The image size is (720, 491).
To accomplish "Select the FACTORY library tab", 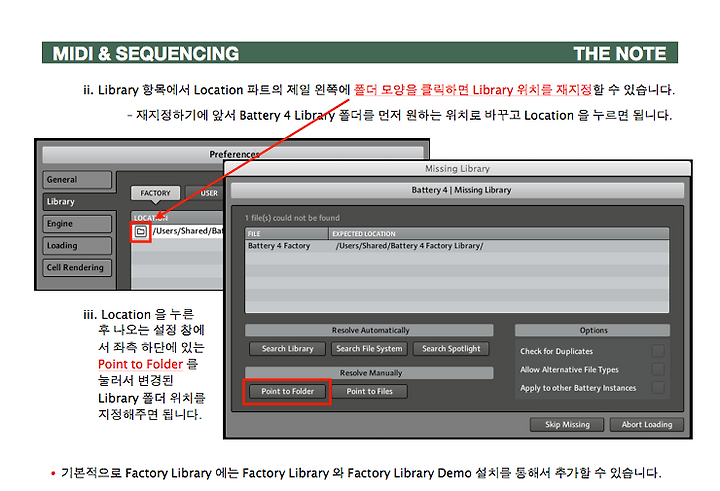I will pos(155,193).
